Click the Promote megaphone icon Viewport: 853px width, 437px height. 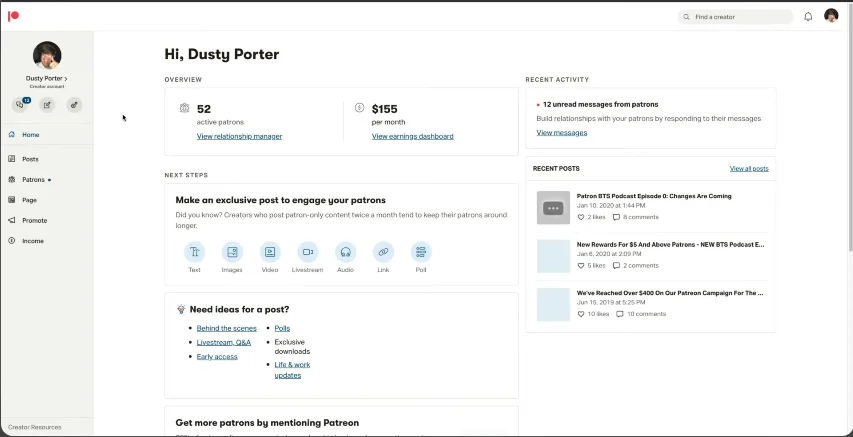12,220
